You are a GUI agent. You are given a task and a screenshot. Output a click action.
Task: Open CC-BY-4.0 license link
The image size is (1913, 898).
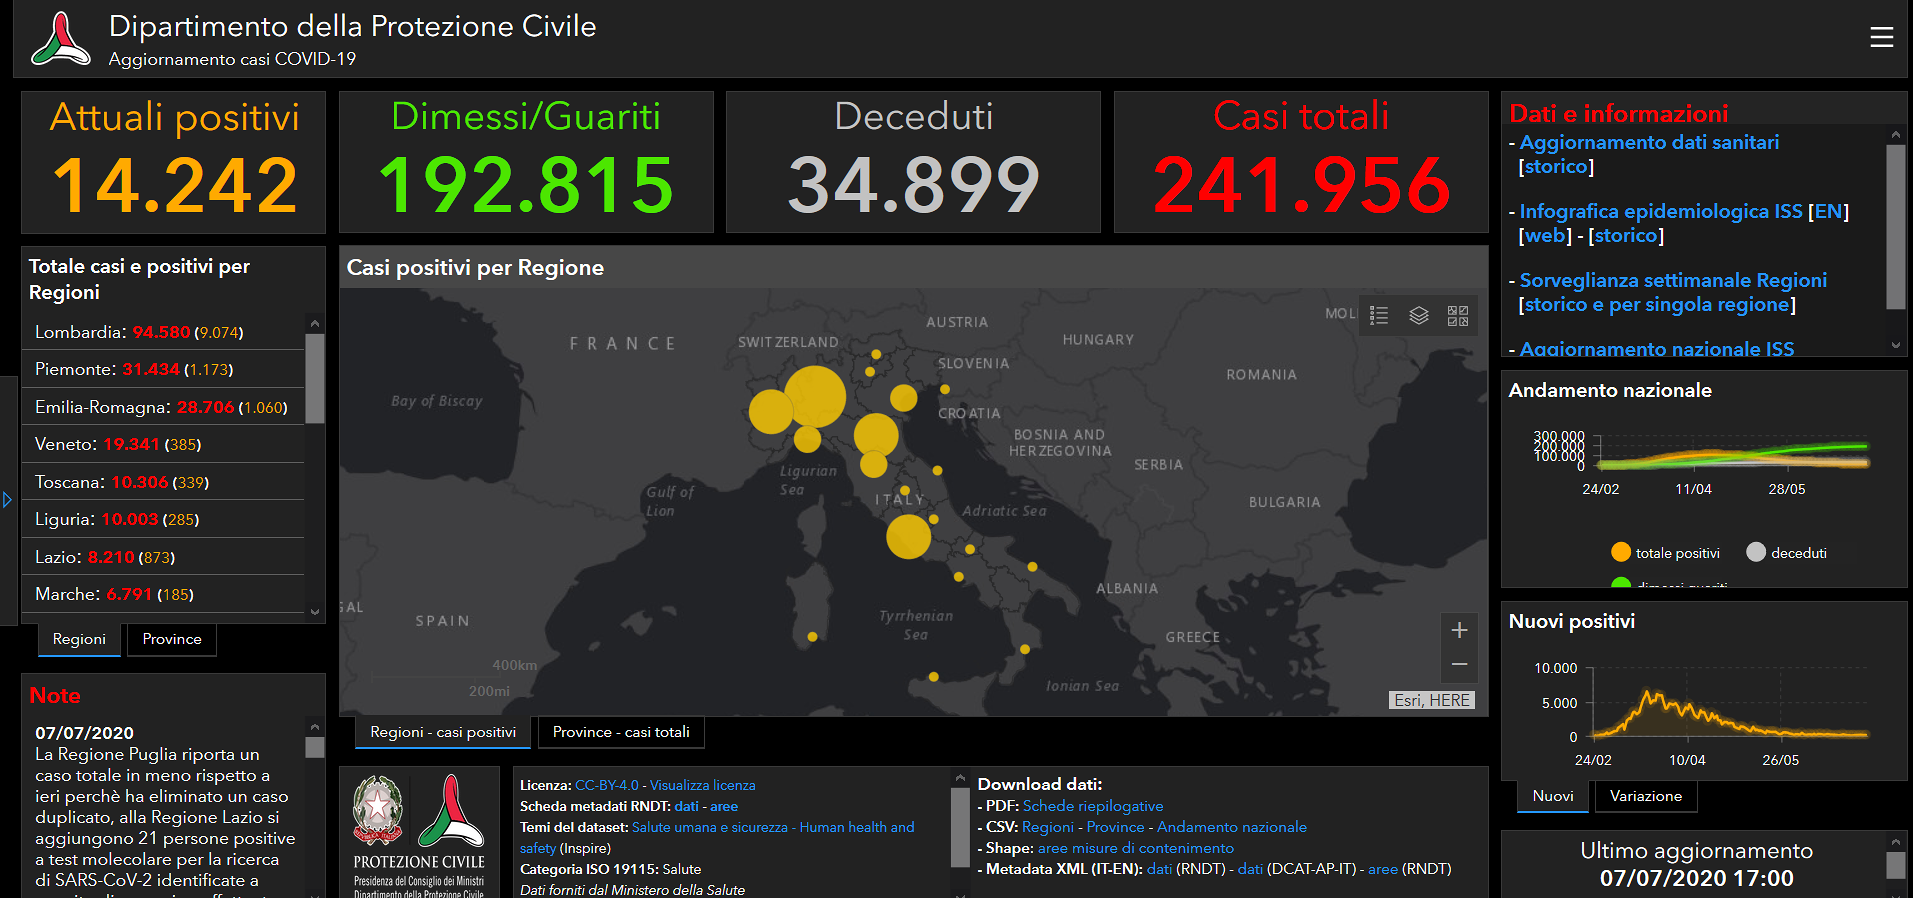pos(607,785)
